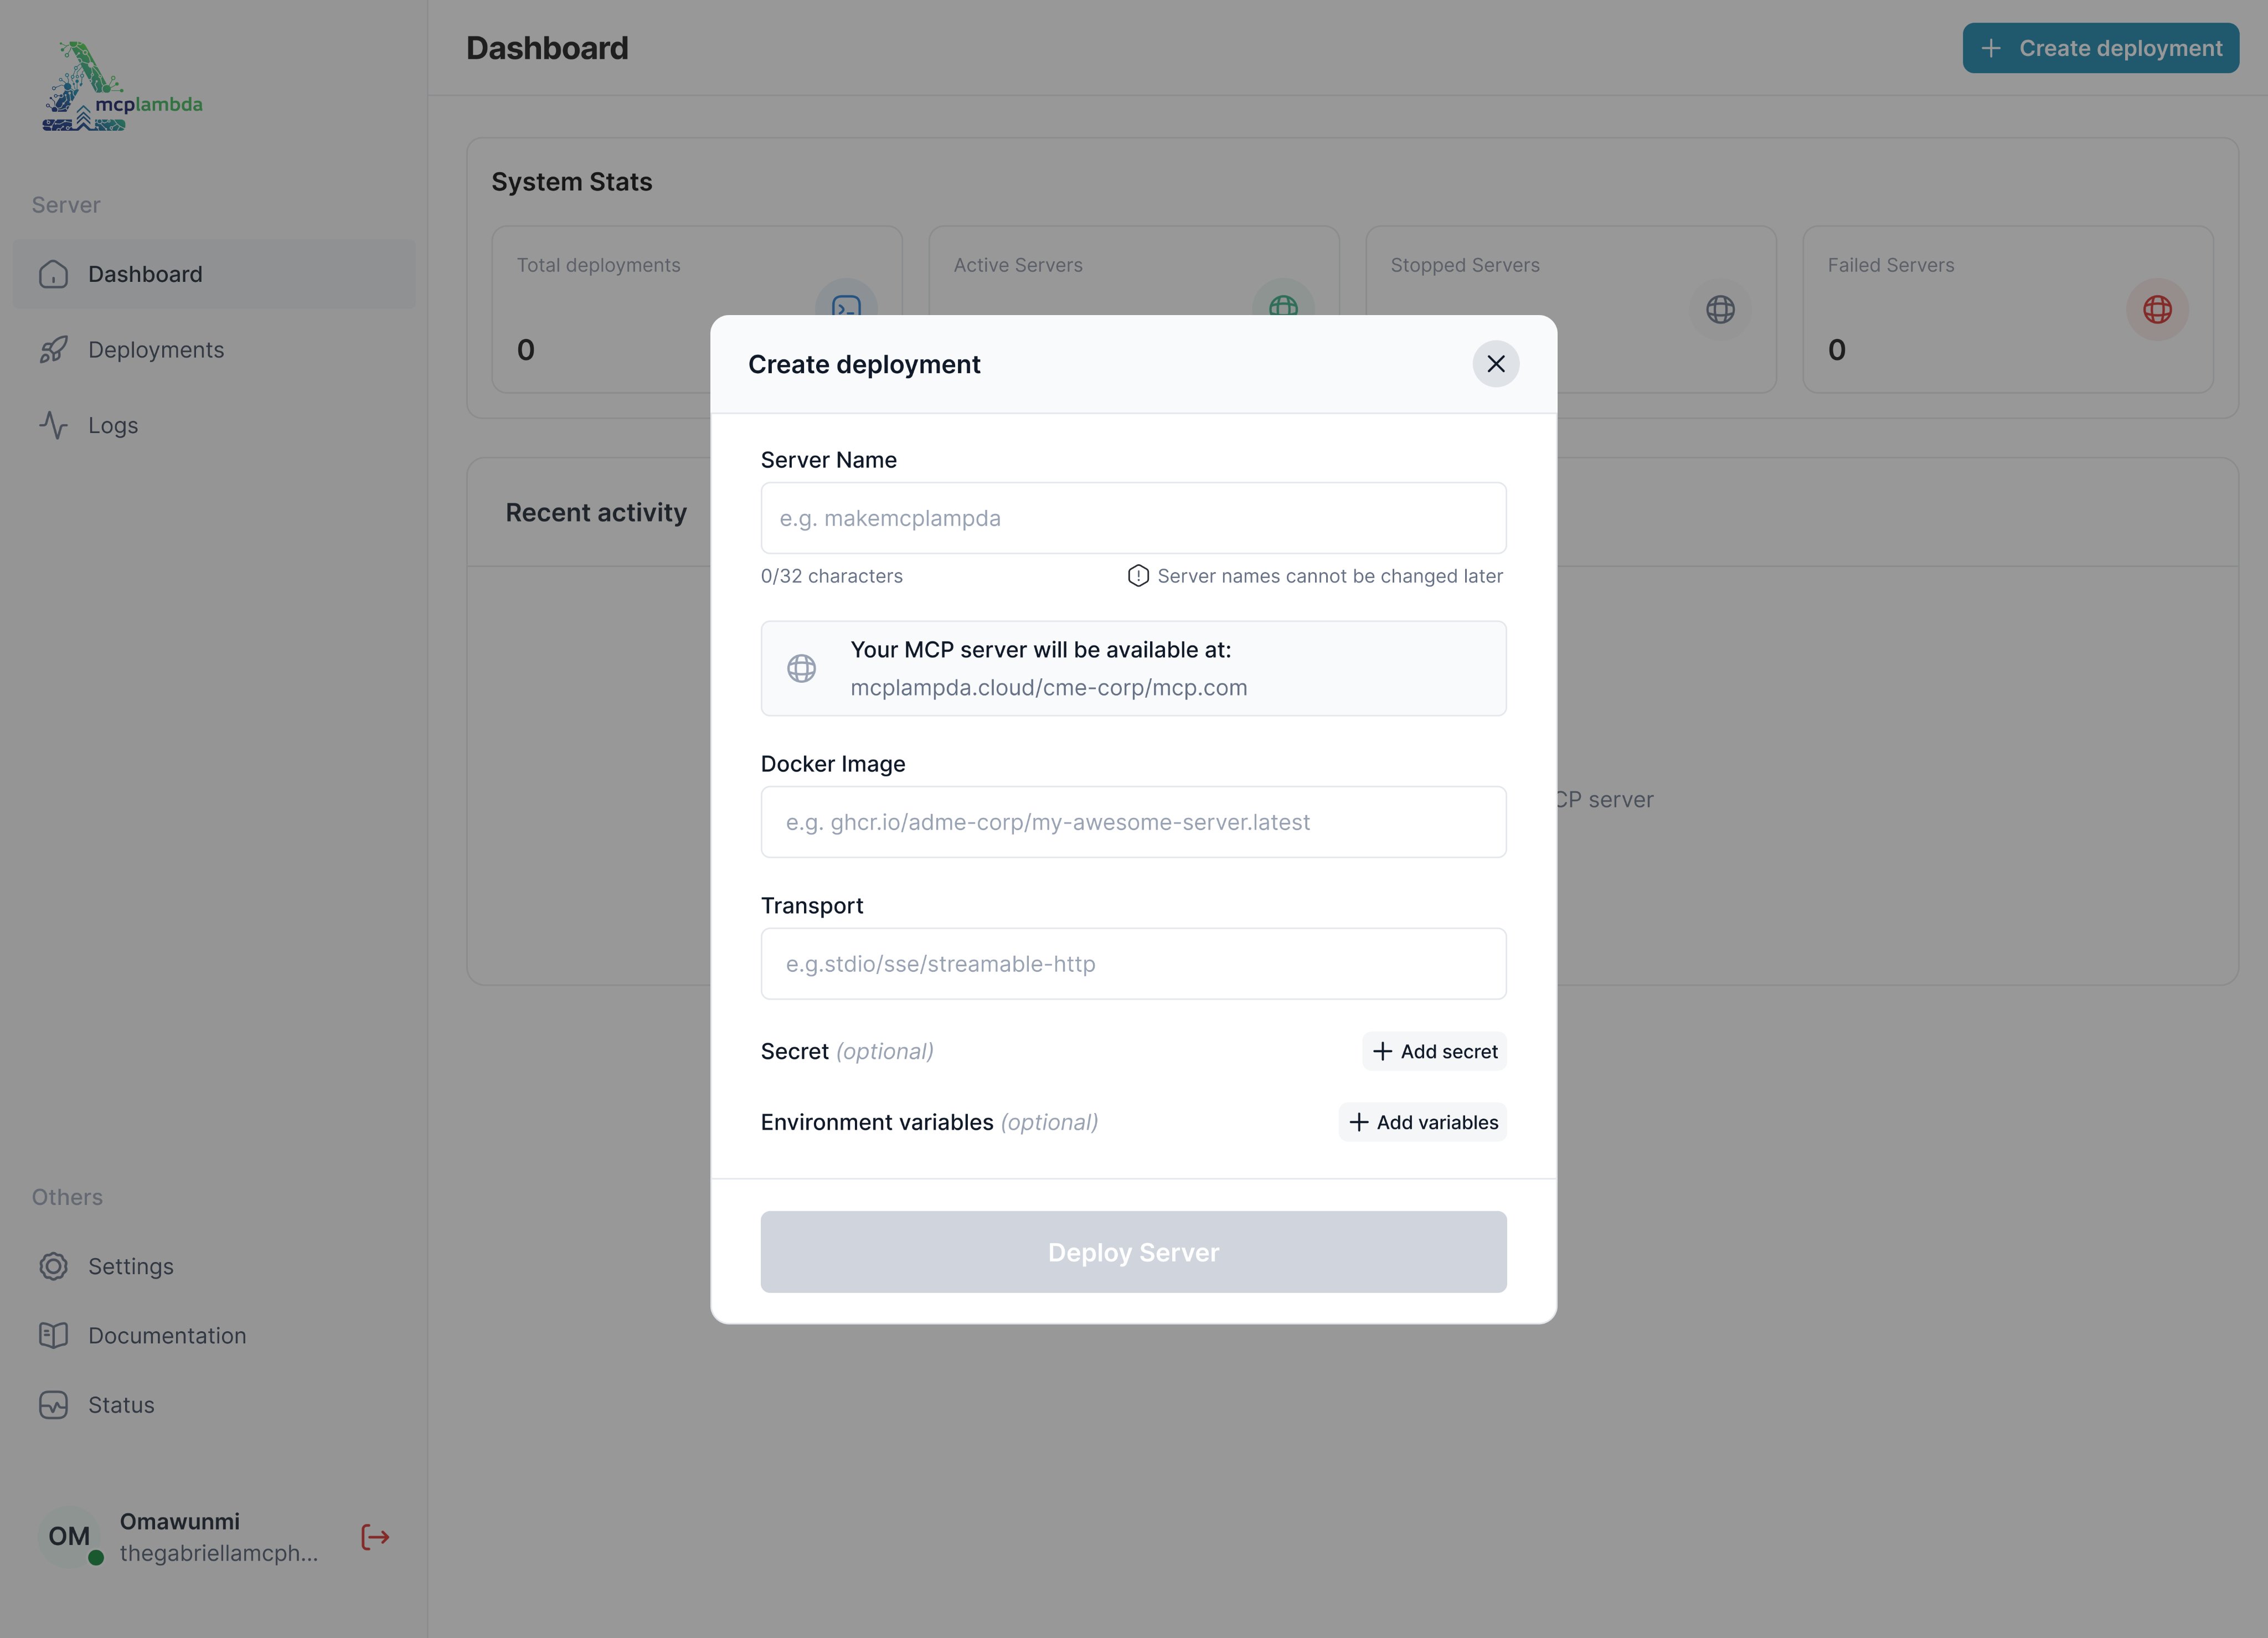Click the globe icon beside the MCP server URL
This screenshot has height=1638, width=2268.
click(801, 668)
